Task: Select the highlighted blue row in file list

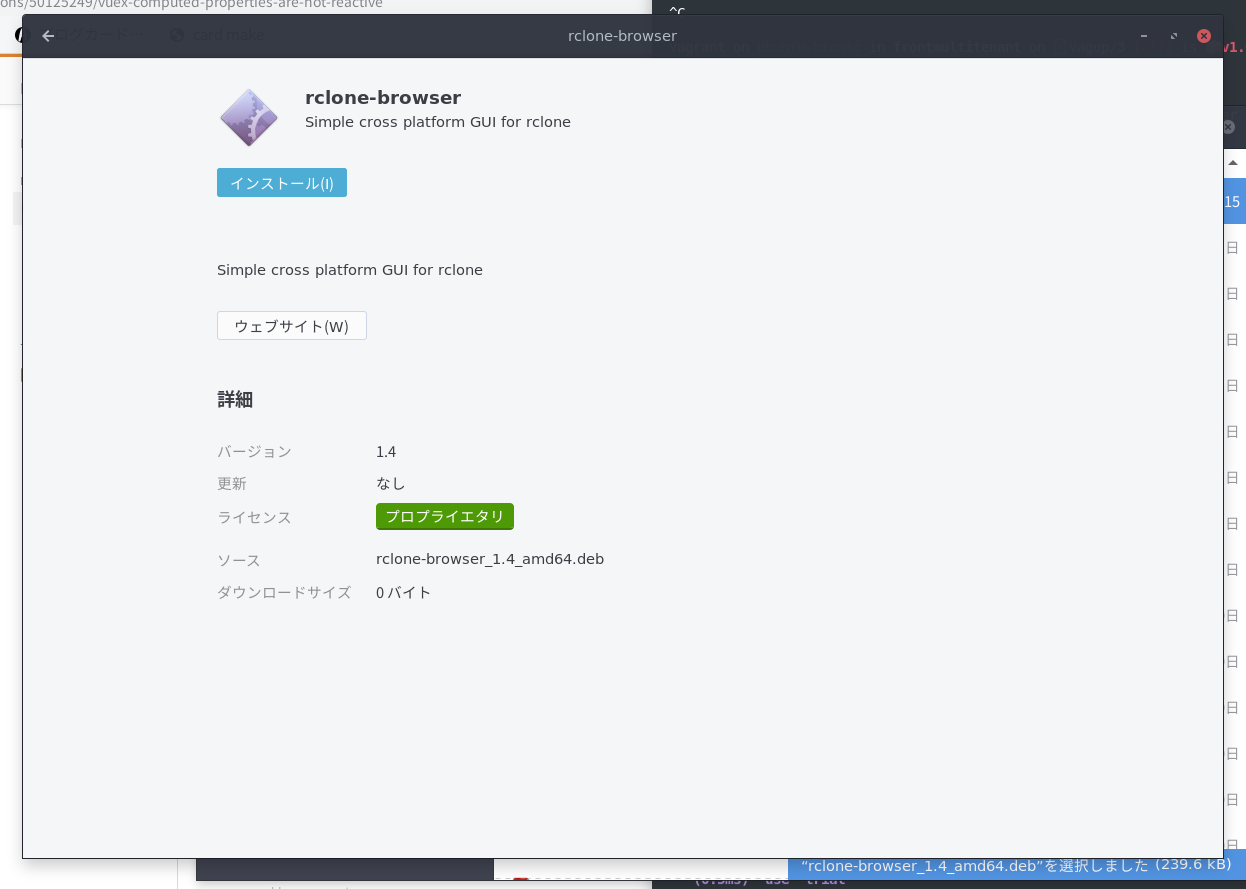Action: pos(1234,202)
